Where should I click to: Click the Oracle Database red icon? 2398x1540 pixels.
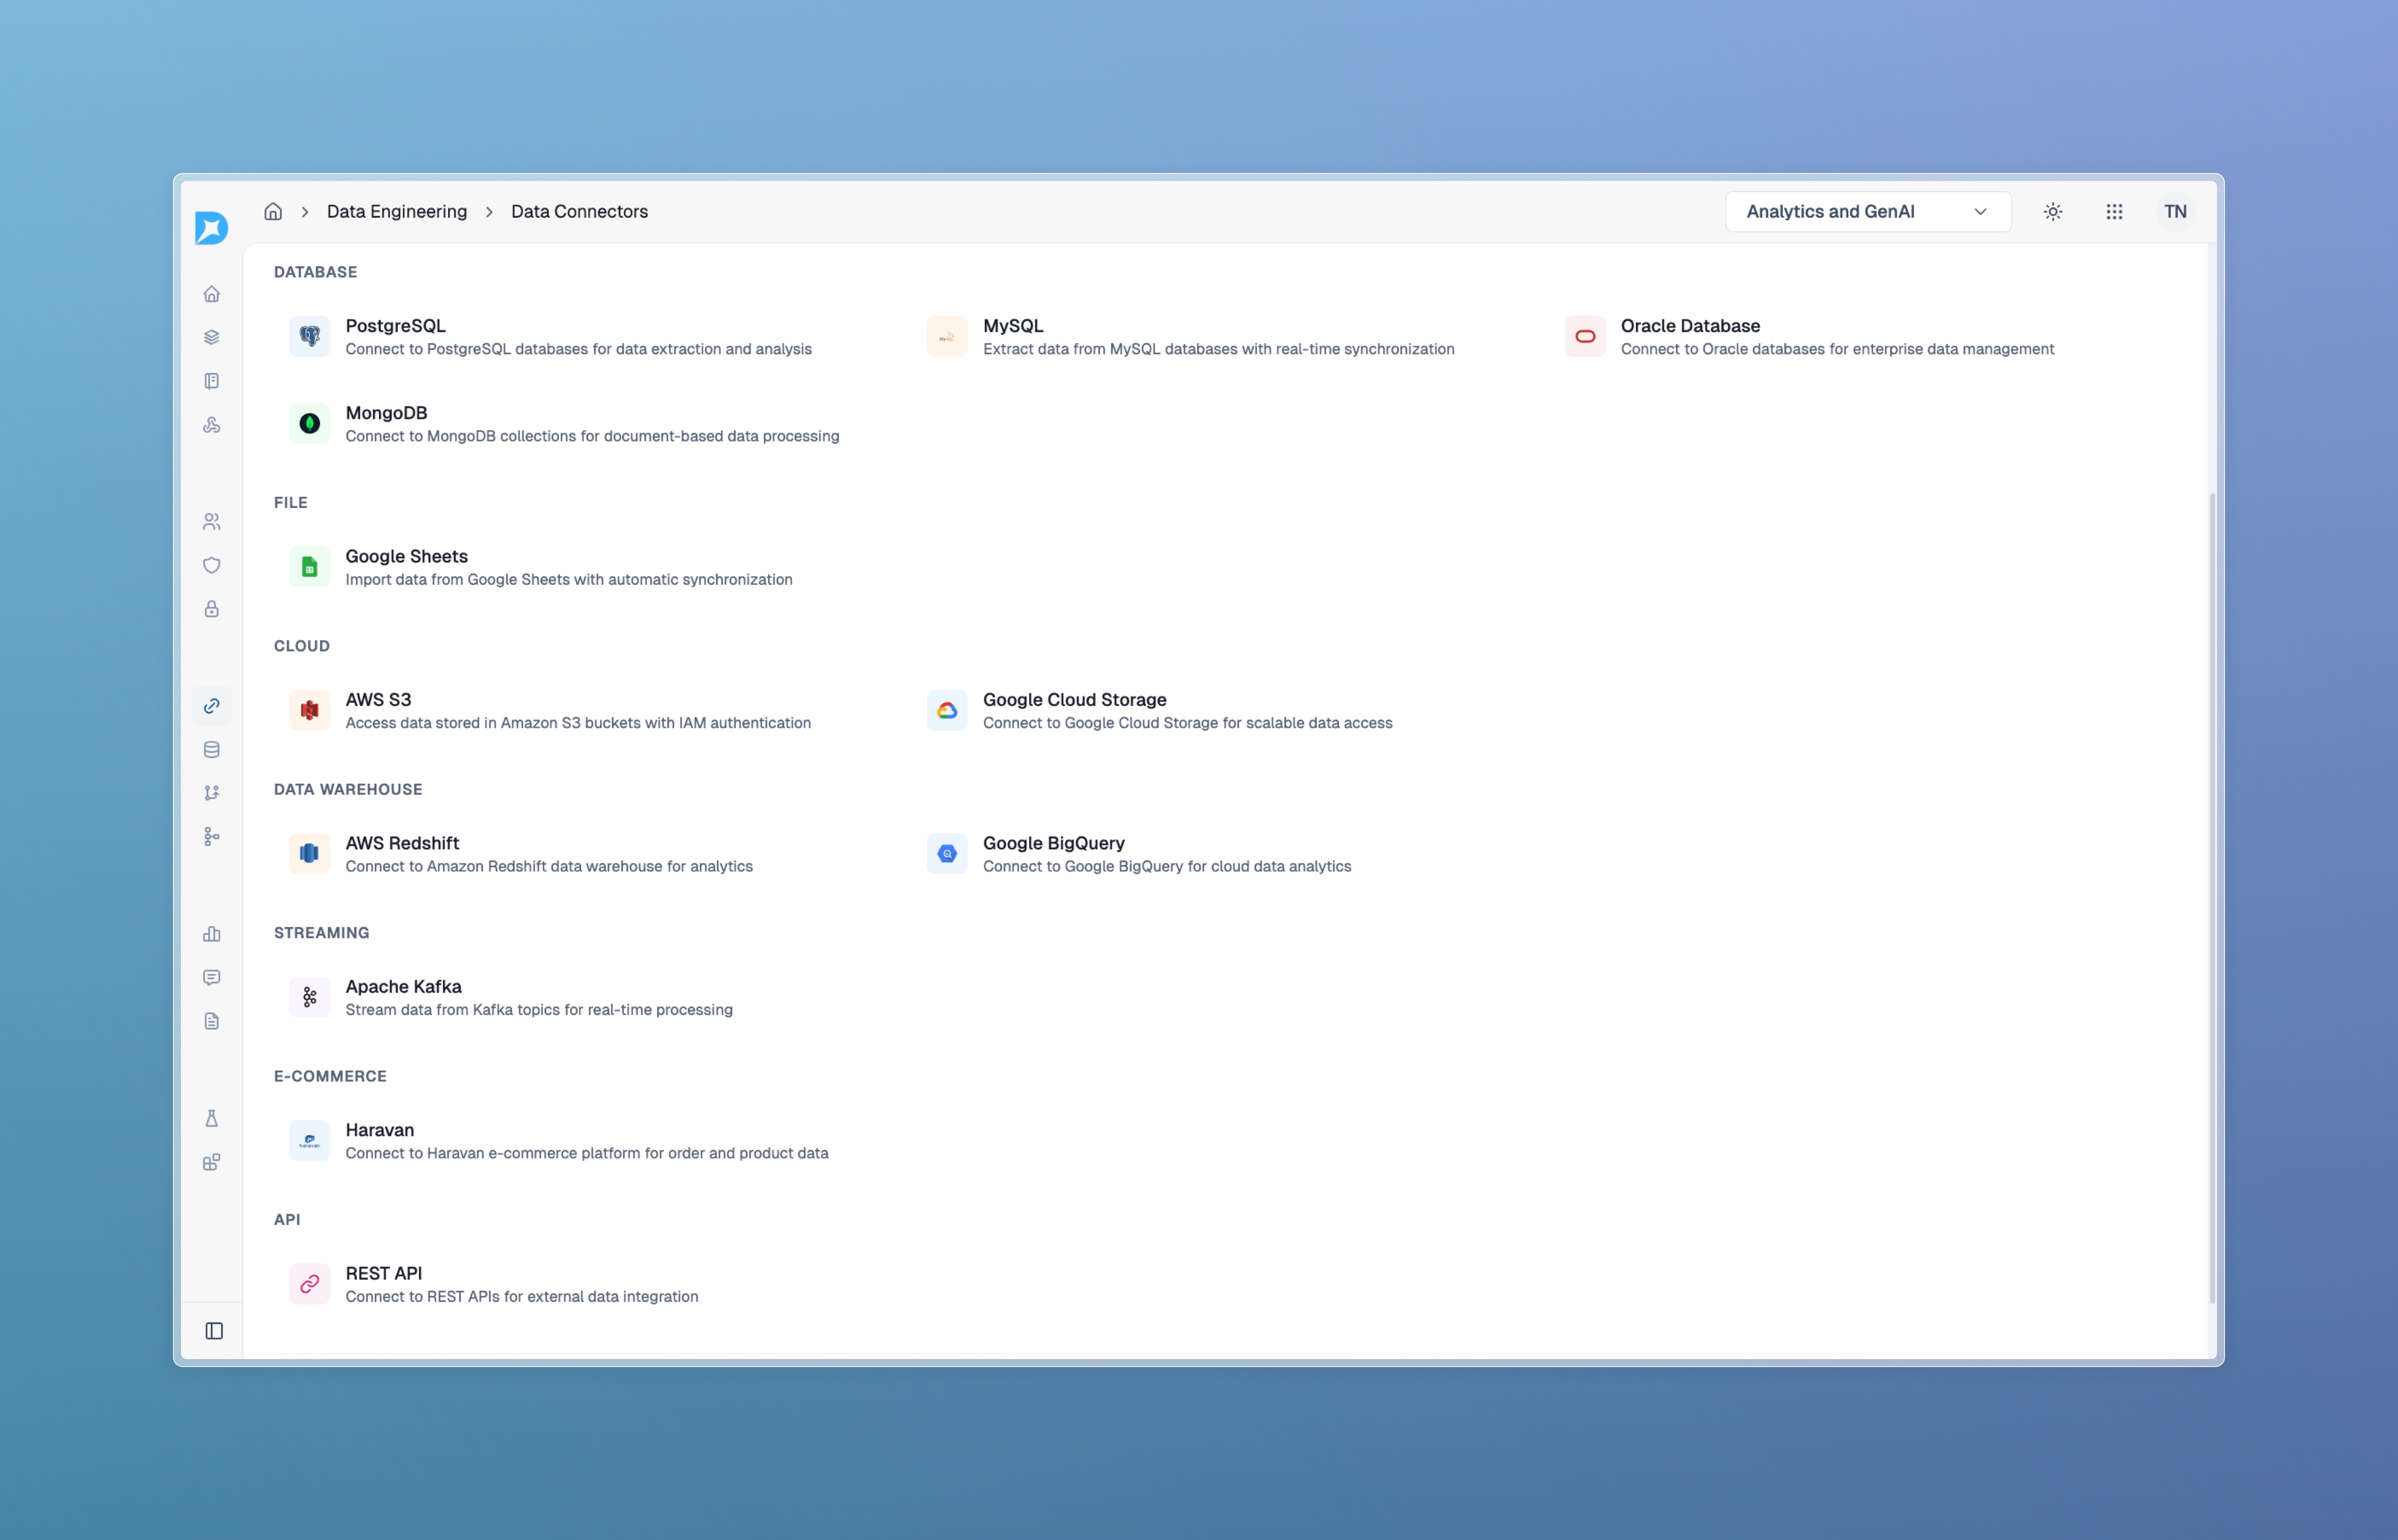[x=1585, y=337]
